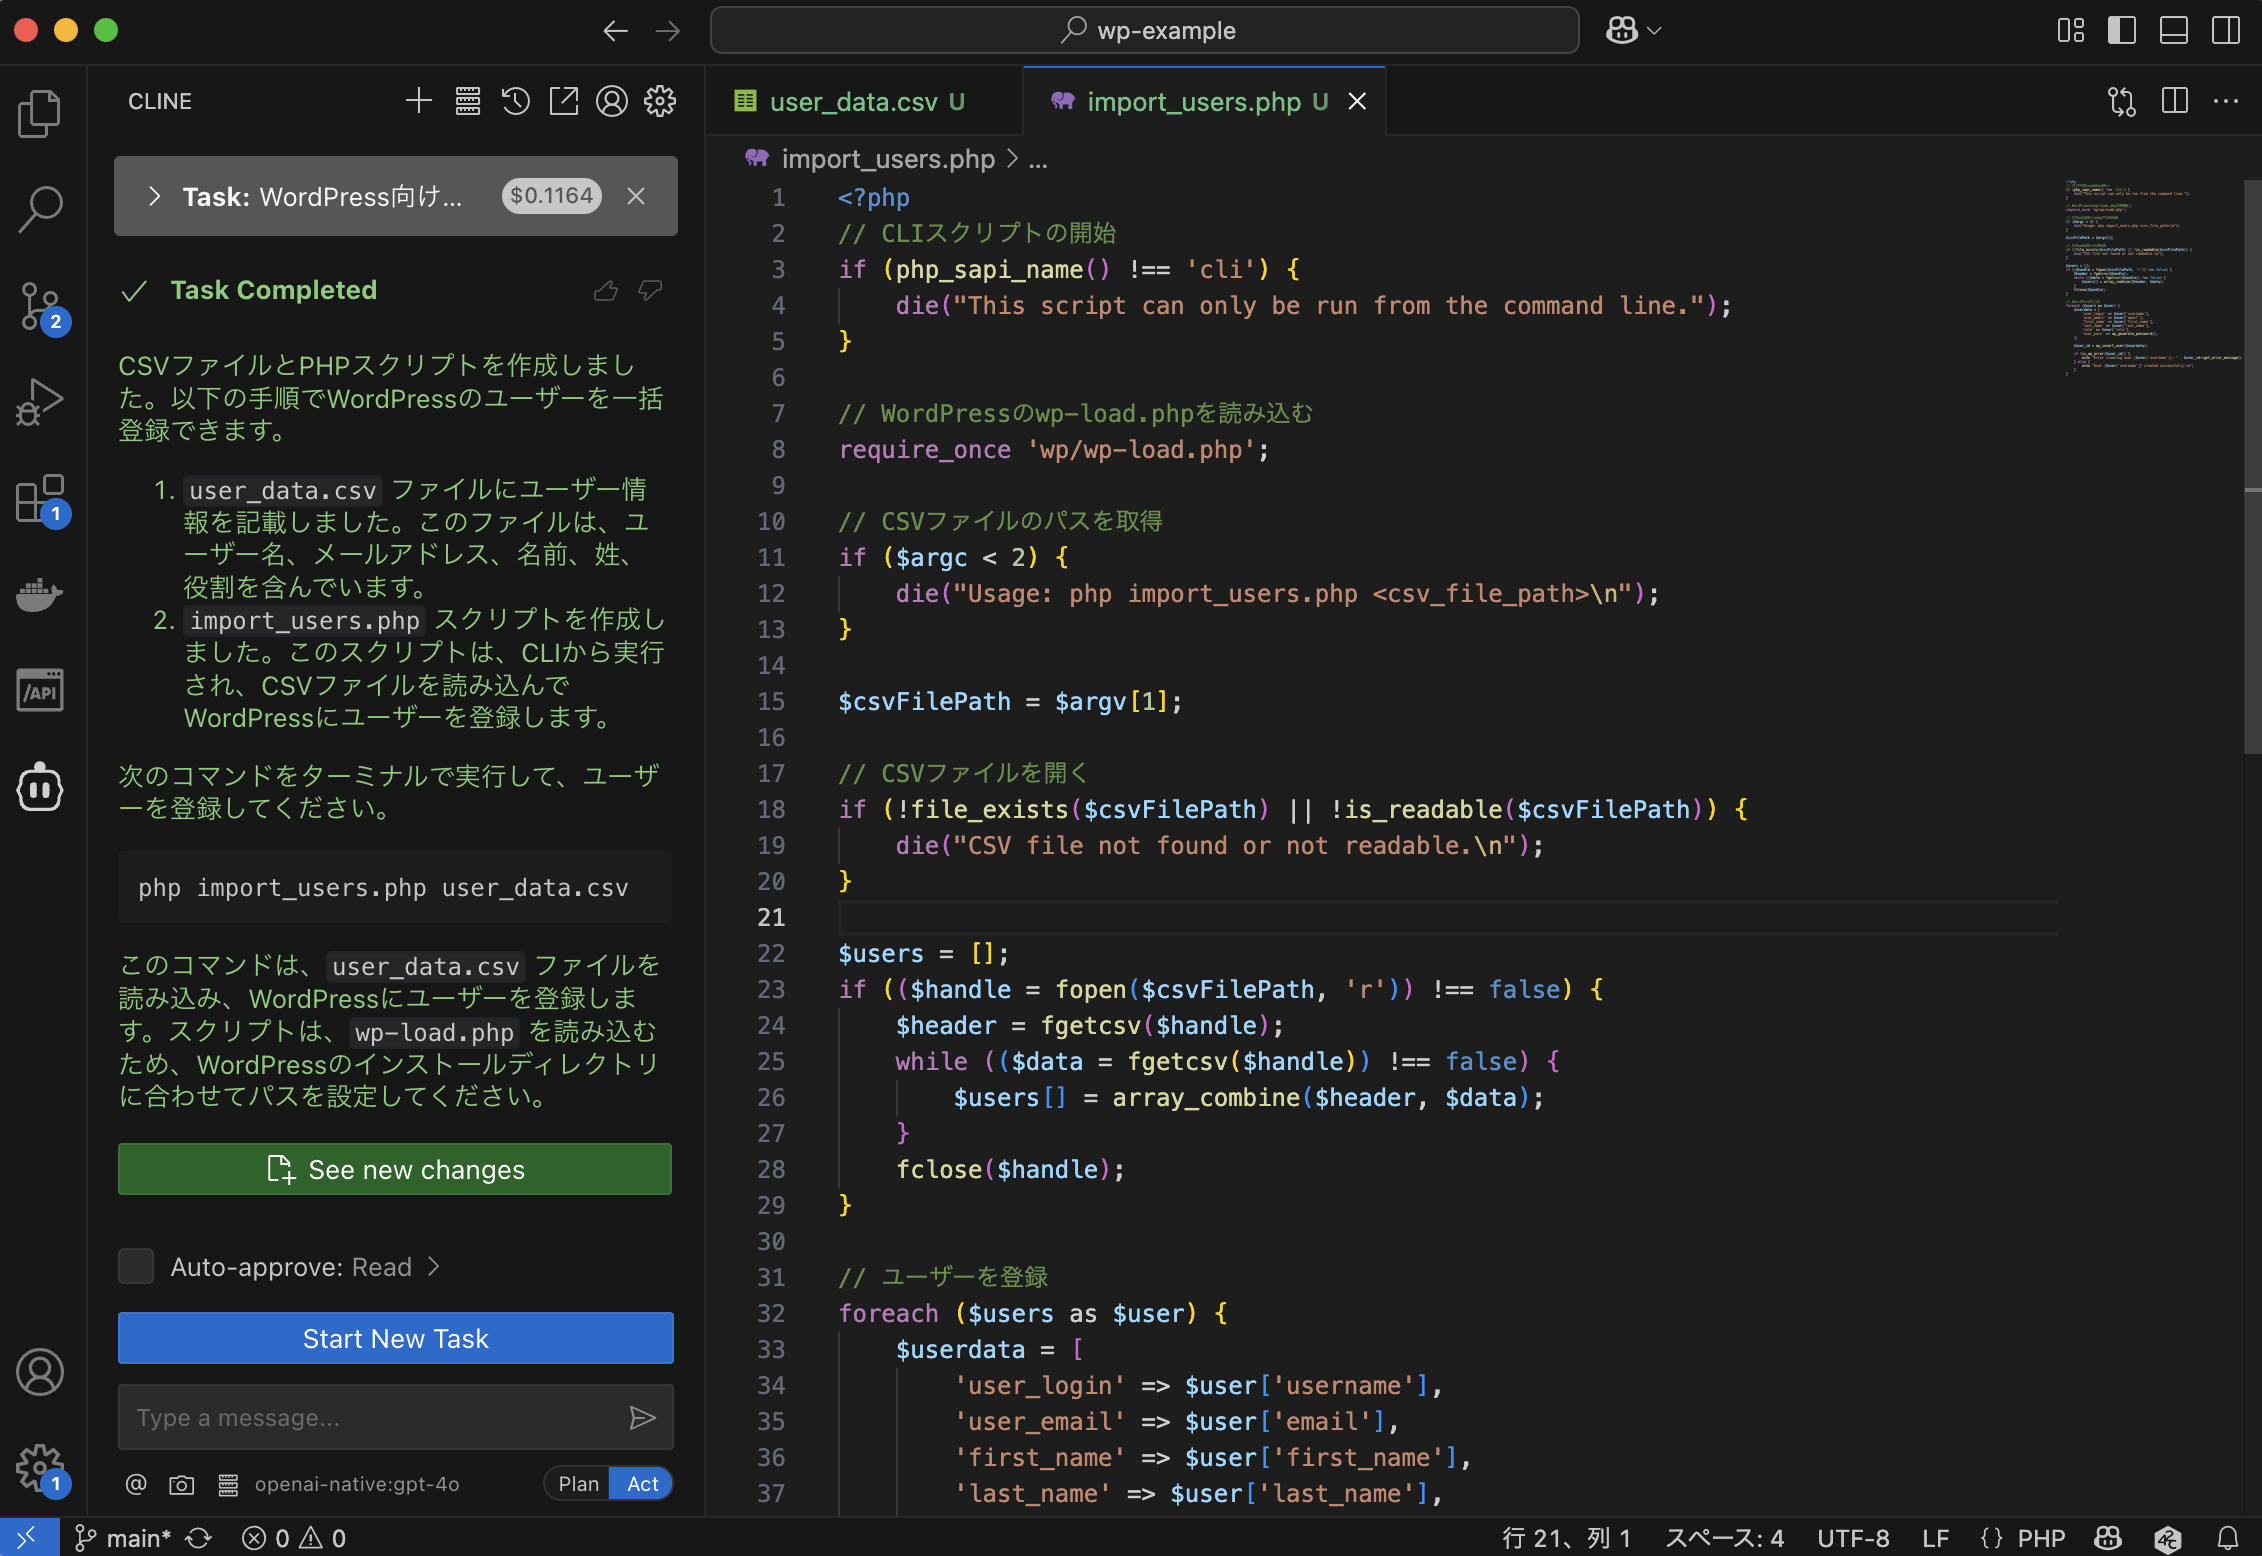Click the thumbs up feedback icon

tap(606, 291)
